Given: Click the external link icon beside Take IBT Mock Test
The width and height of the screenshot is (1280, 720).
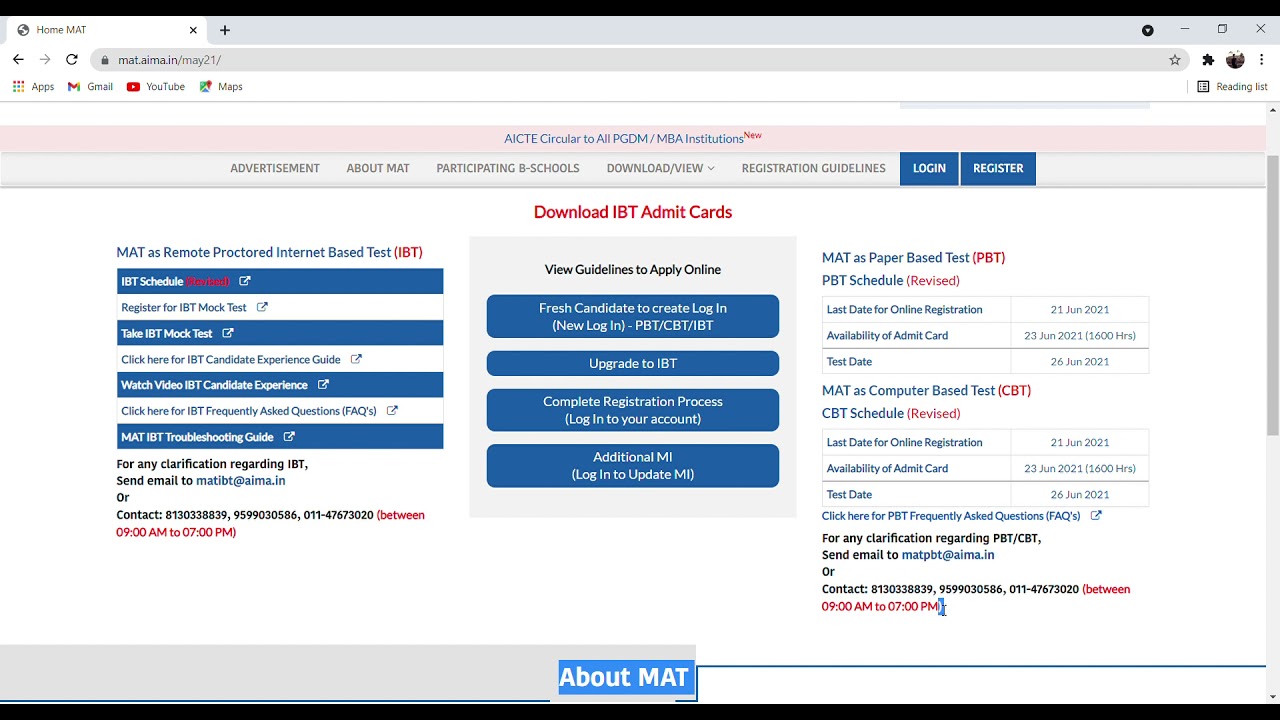Looking at the screenshot, I should point(228,333).
